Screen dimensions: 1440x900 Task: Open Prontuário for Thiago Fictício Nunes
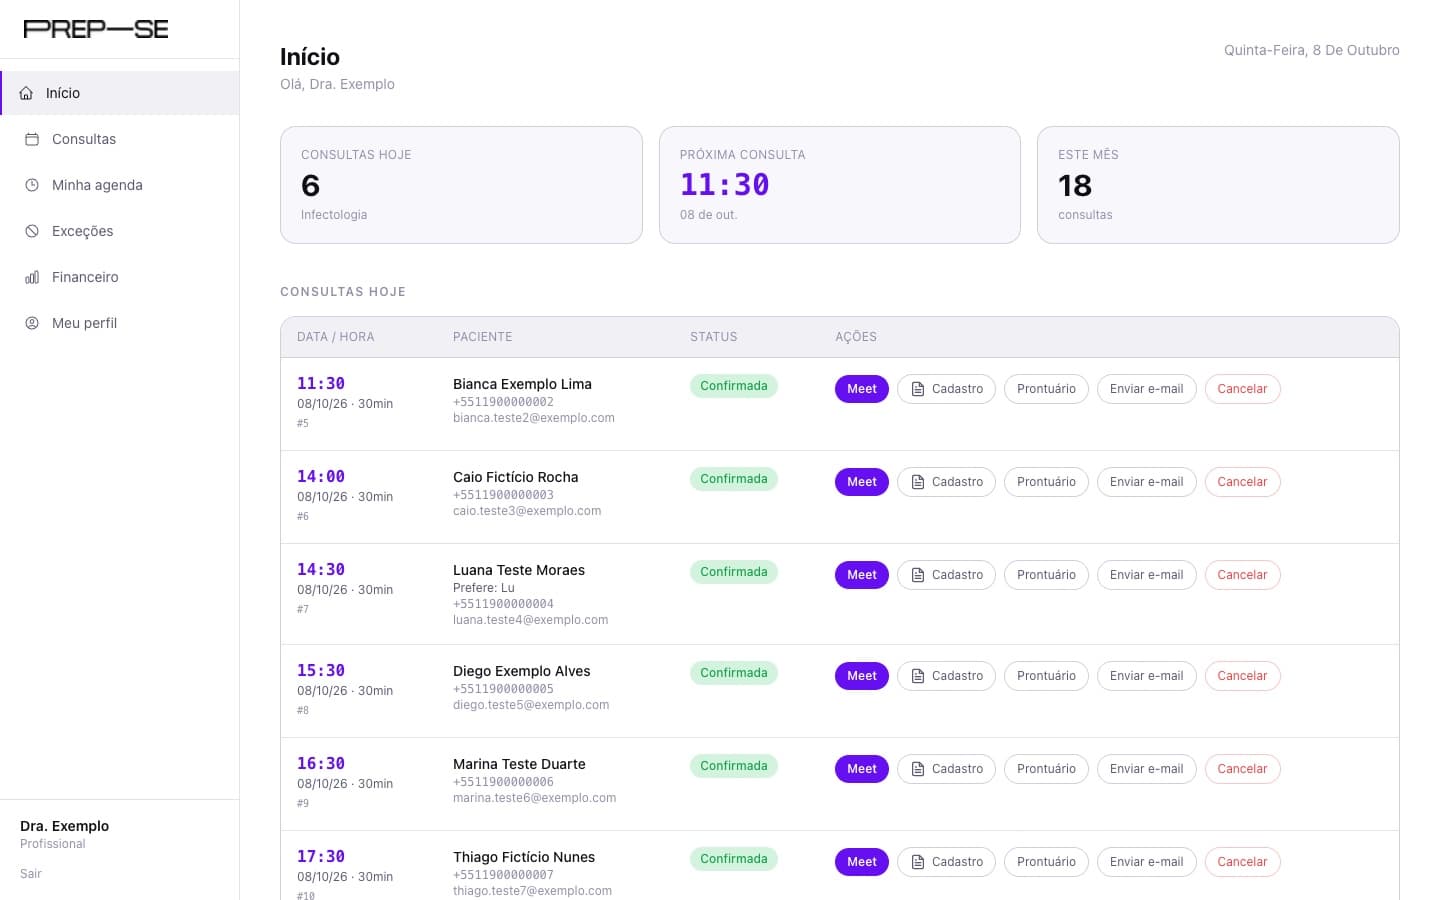point(1046,862)
